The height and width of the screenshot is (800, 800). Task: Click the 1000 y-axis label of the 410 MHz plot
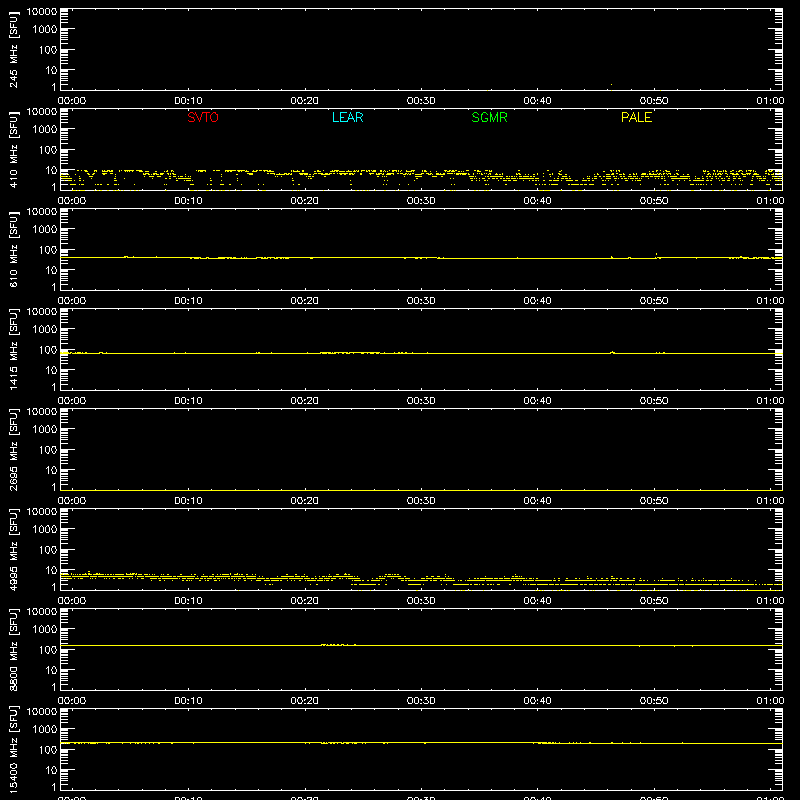click(x=45, y=130)
